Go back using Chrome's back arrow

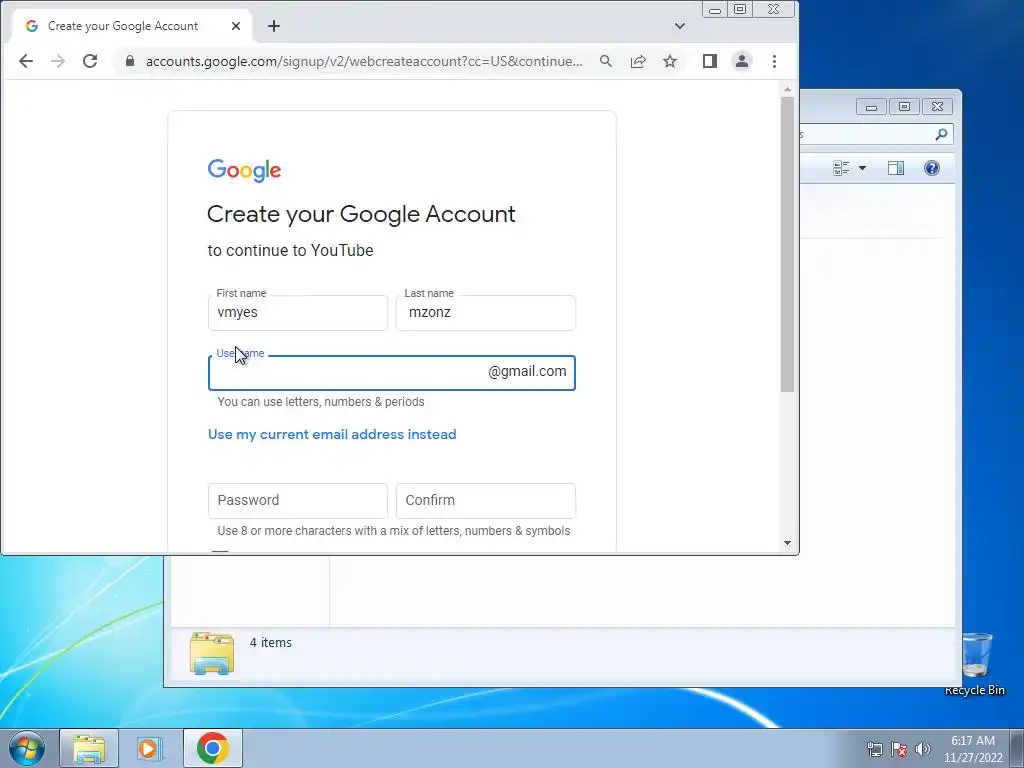pos(25,61)
